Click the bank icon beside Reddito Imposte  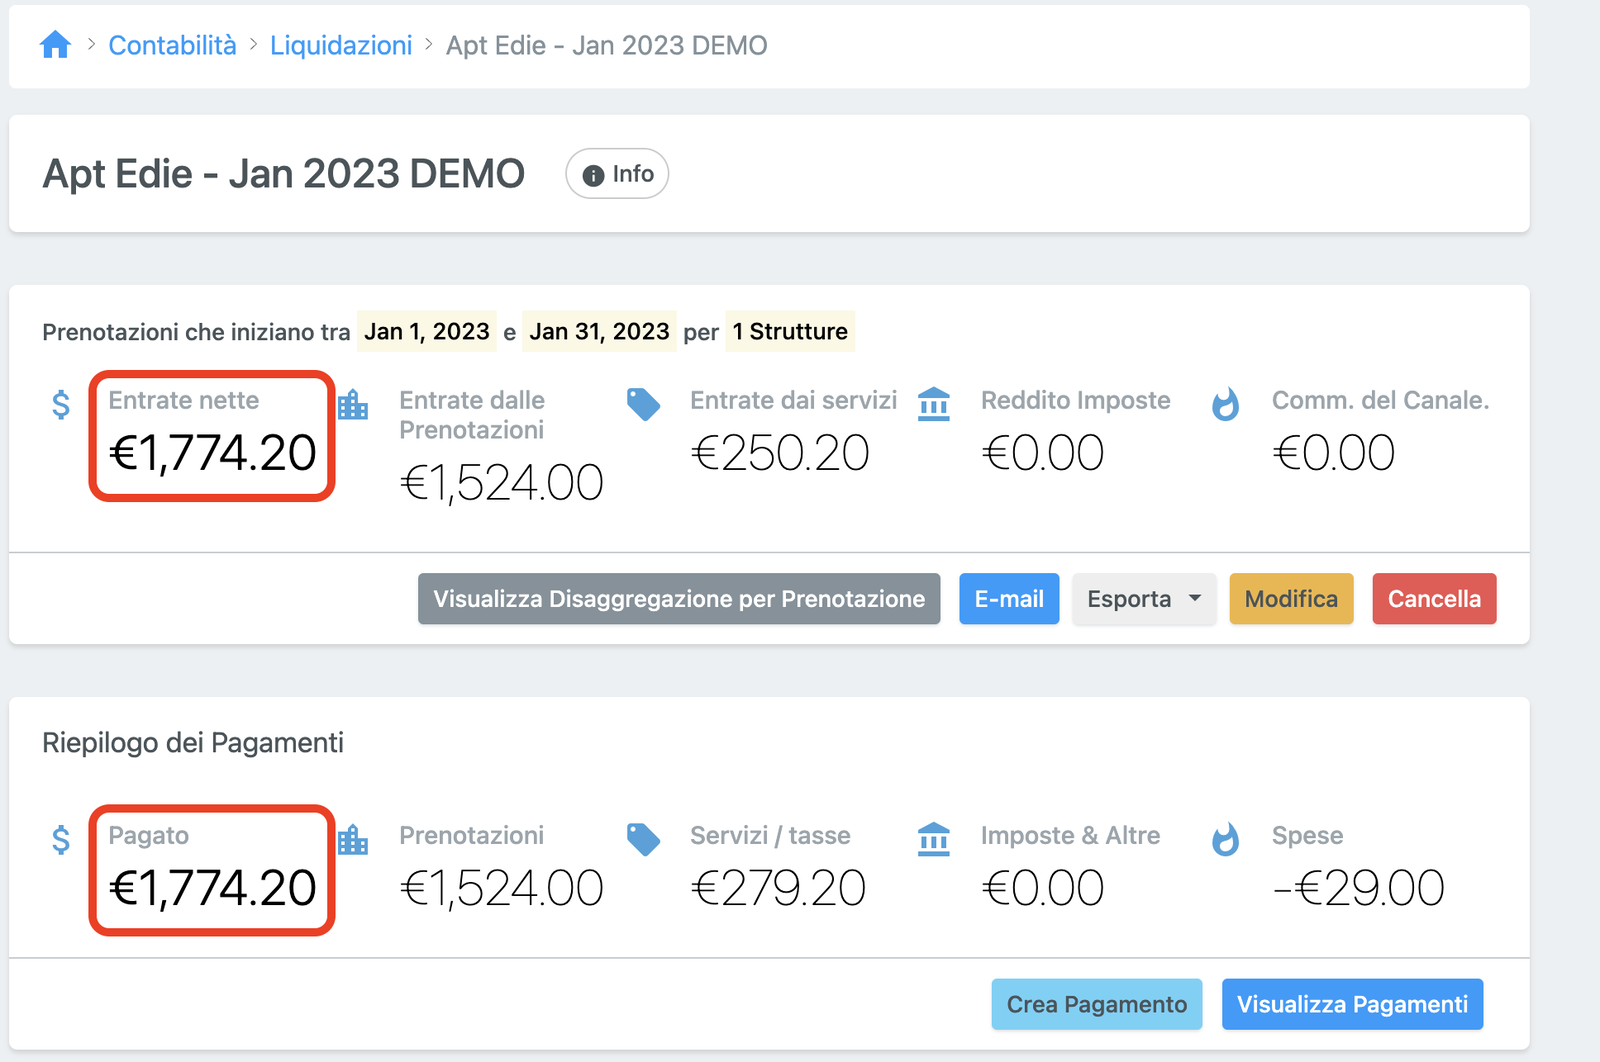[x=934, y=404]
